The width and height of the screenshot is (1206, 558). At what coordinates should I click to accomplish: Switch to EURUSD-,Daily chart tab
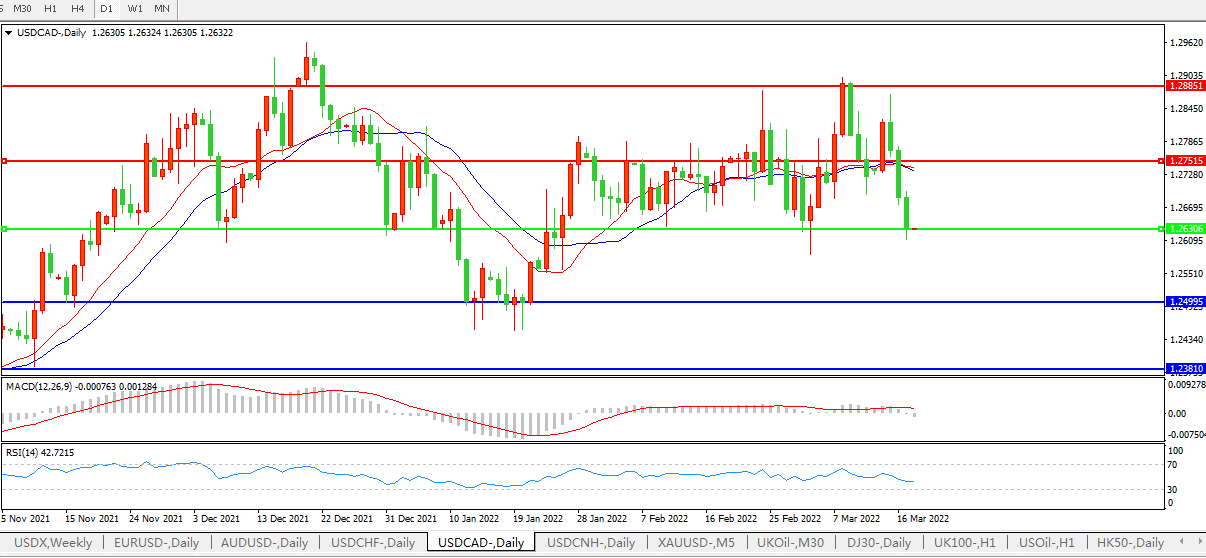pos(155,542)
